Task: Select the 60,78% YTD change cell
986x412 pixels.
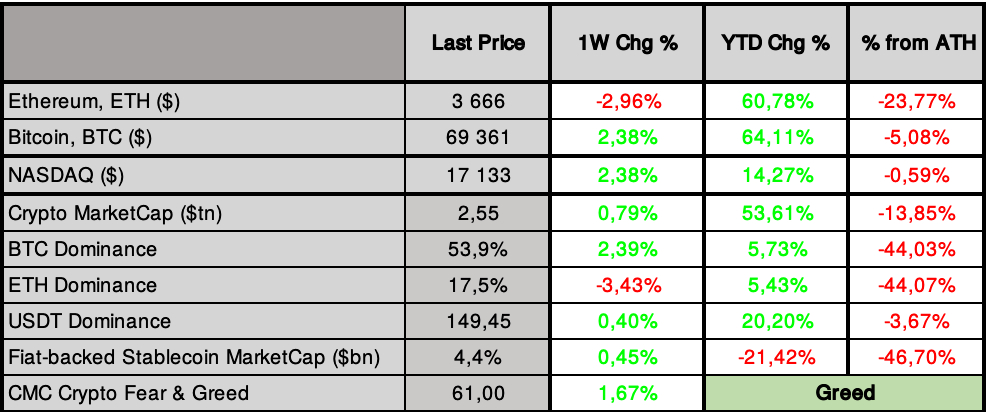Action: click(775, 101)
